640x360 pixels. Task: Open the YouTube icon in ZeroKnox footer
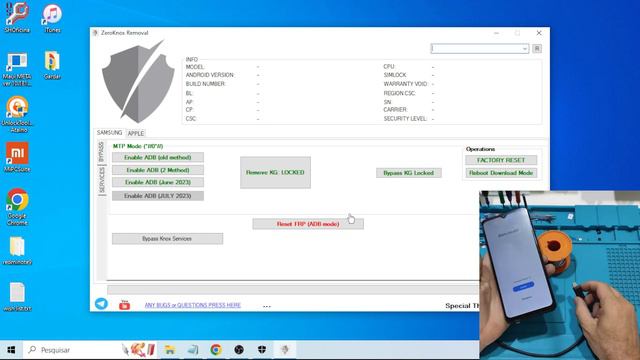pyautogui.click(x=124, y=304)
